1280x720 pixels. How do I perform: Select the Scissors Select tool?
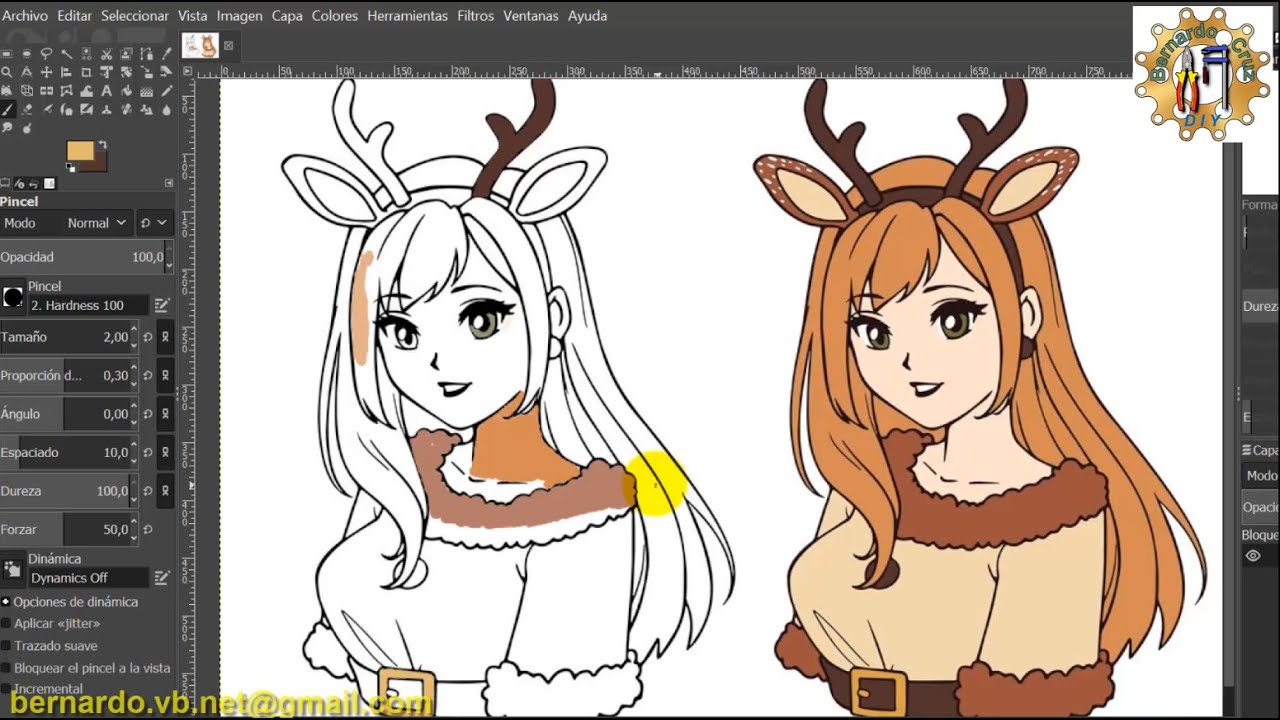coord(106,53)
